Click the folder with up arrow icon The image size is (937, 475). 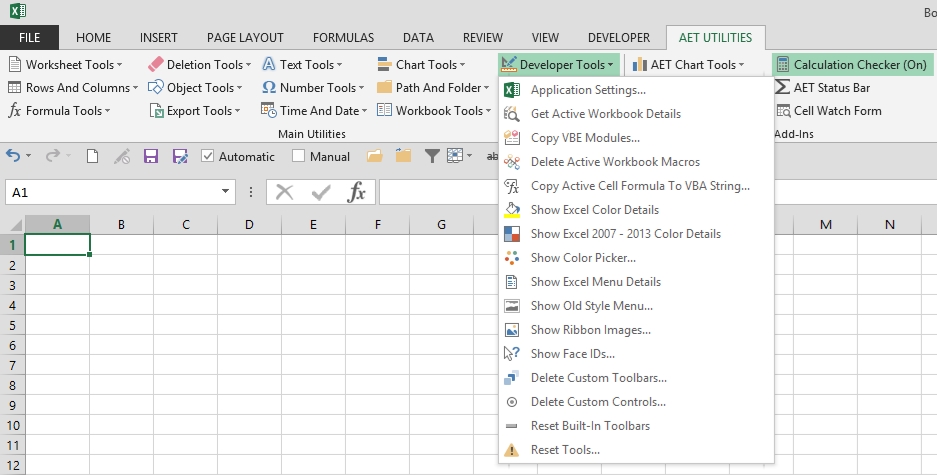[x=403, y=156]
